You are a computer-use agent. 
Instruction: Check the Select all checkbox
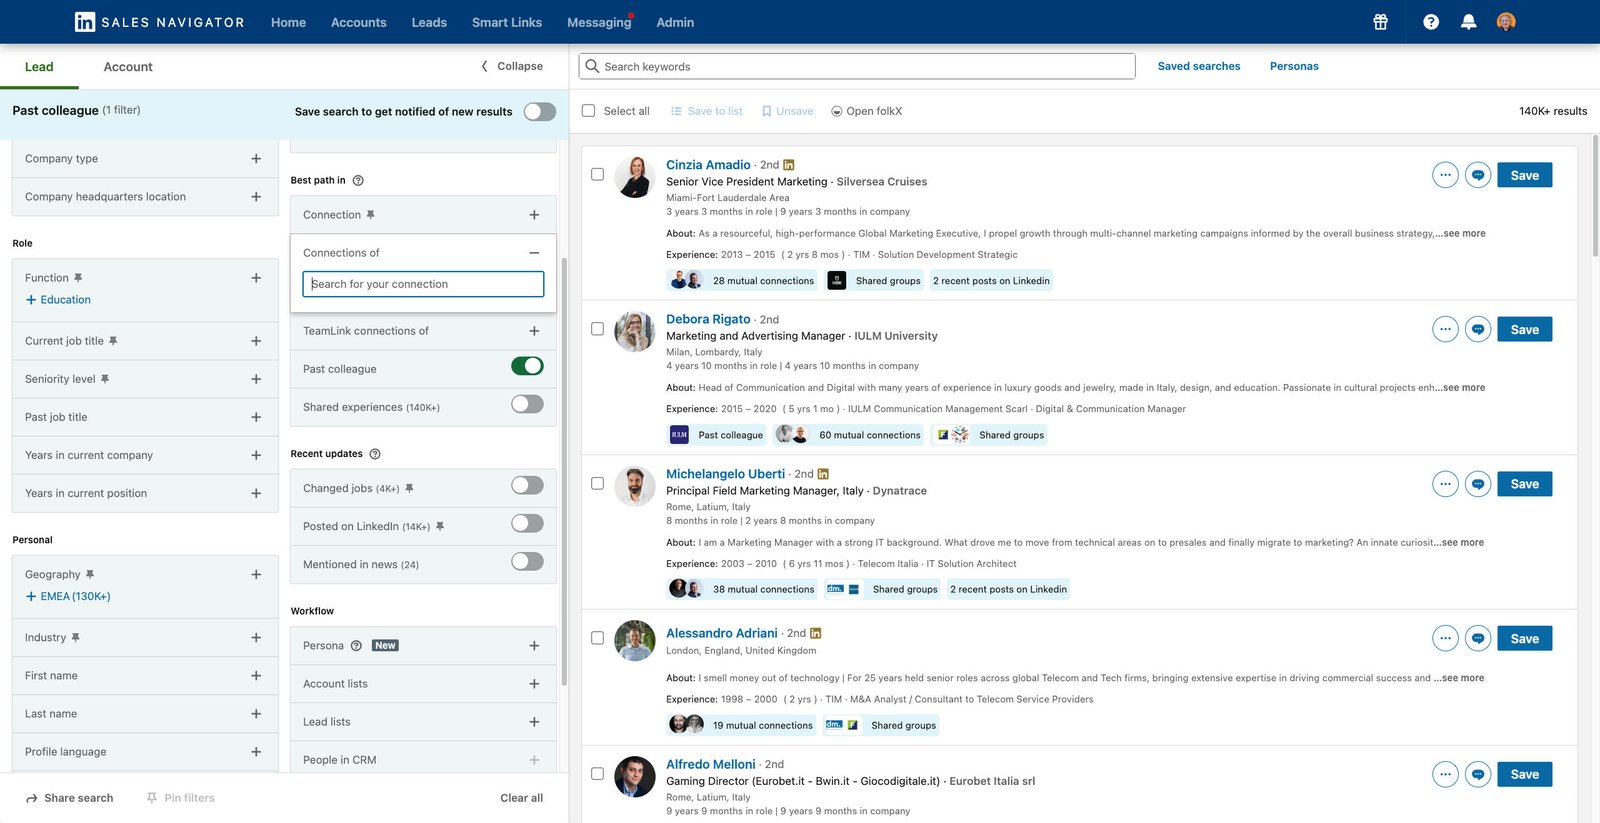coord(588,111)
